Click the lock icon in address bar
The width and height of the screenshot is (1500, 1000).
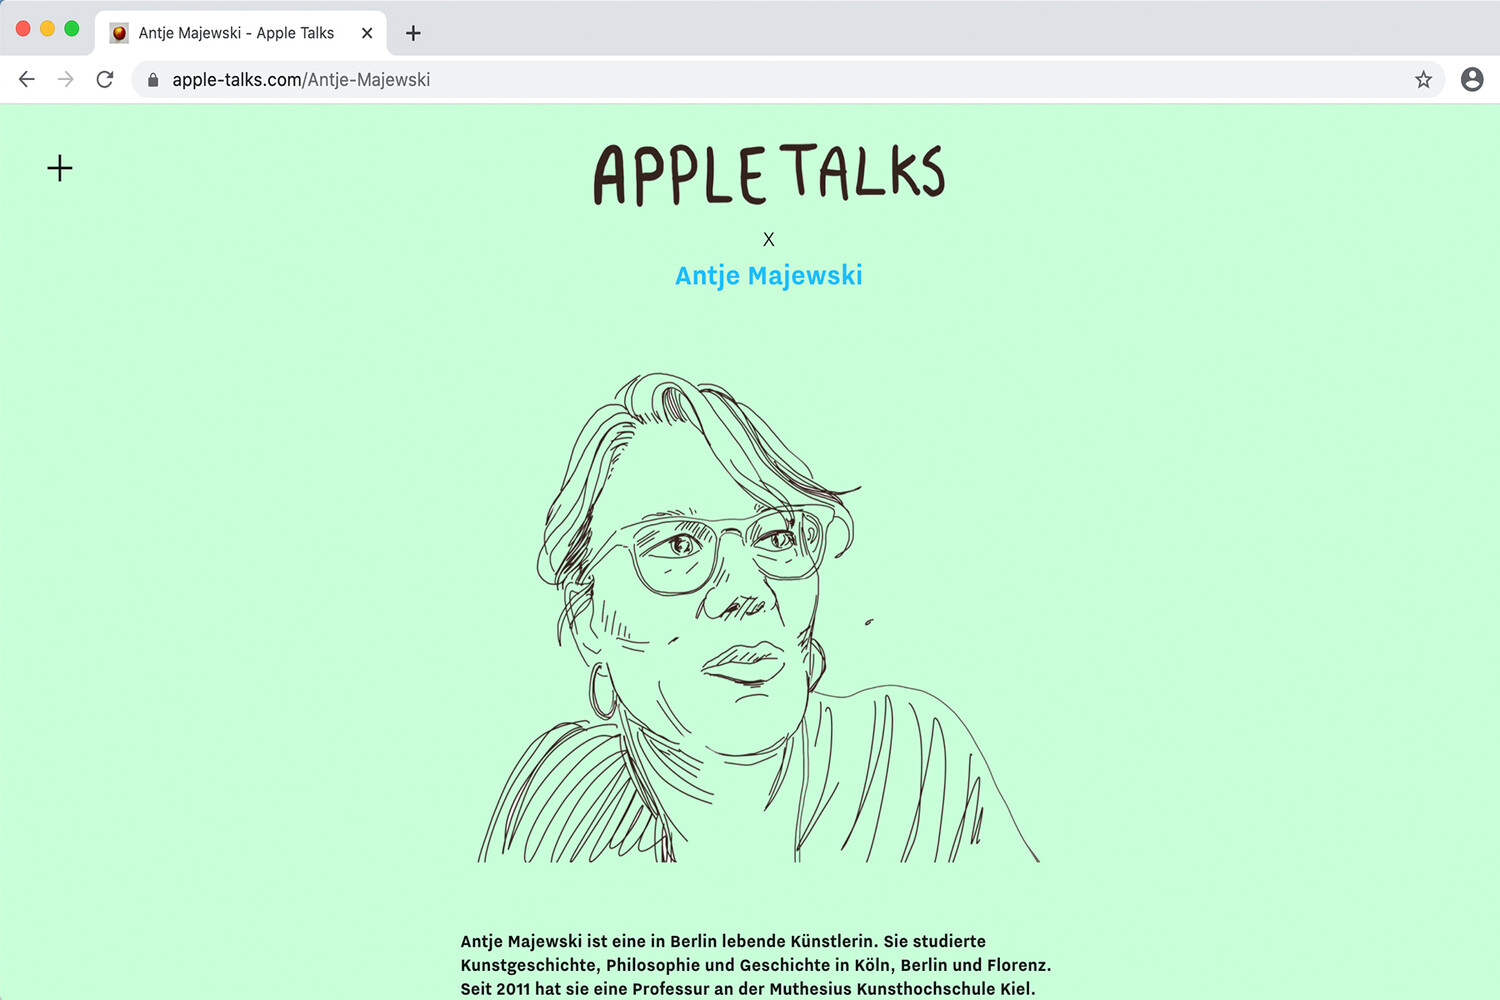pyautogui.click(x=153, y=80)
